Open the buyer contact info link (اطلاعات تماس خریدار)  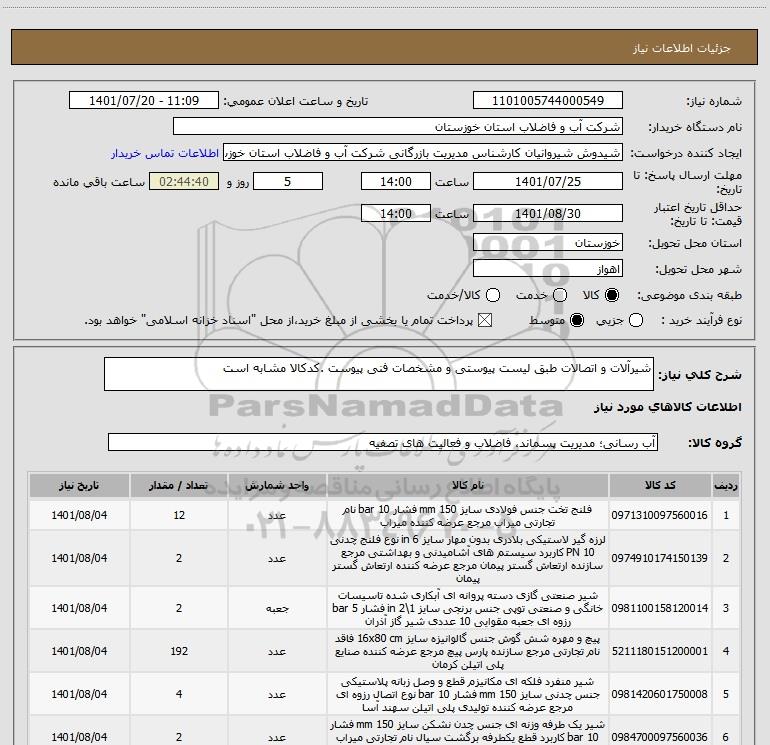click(x=165, y=153)
